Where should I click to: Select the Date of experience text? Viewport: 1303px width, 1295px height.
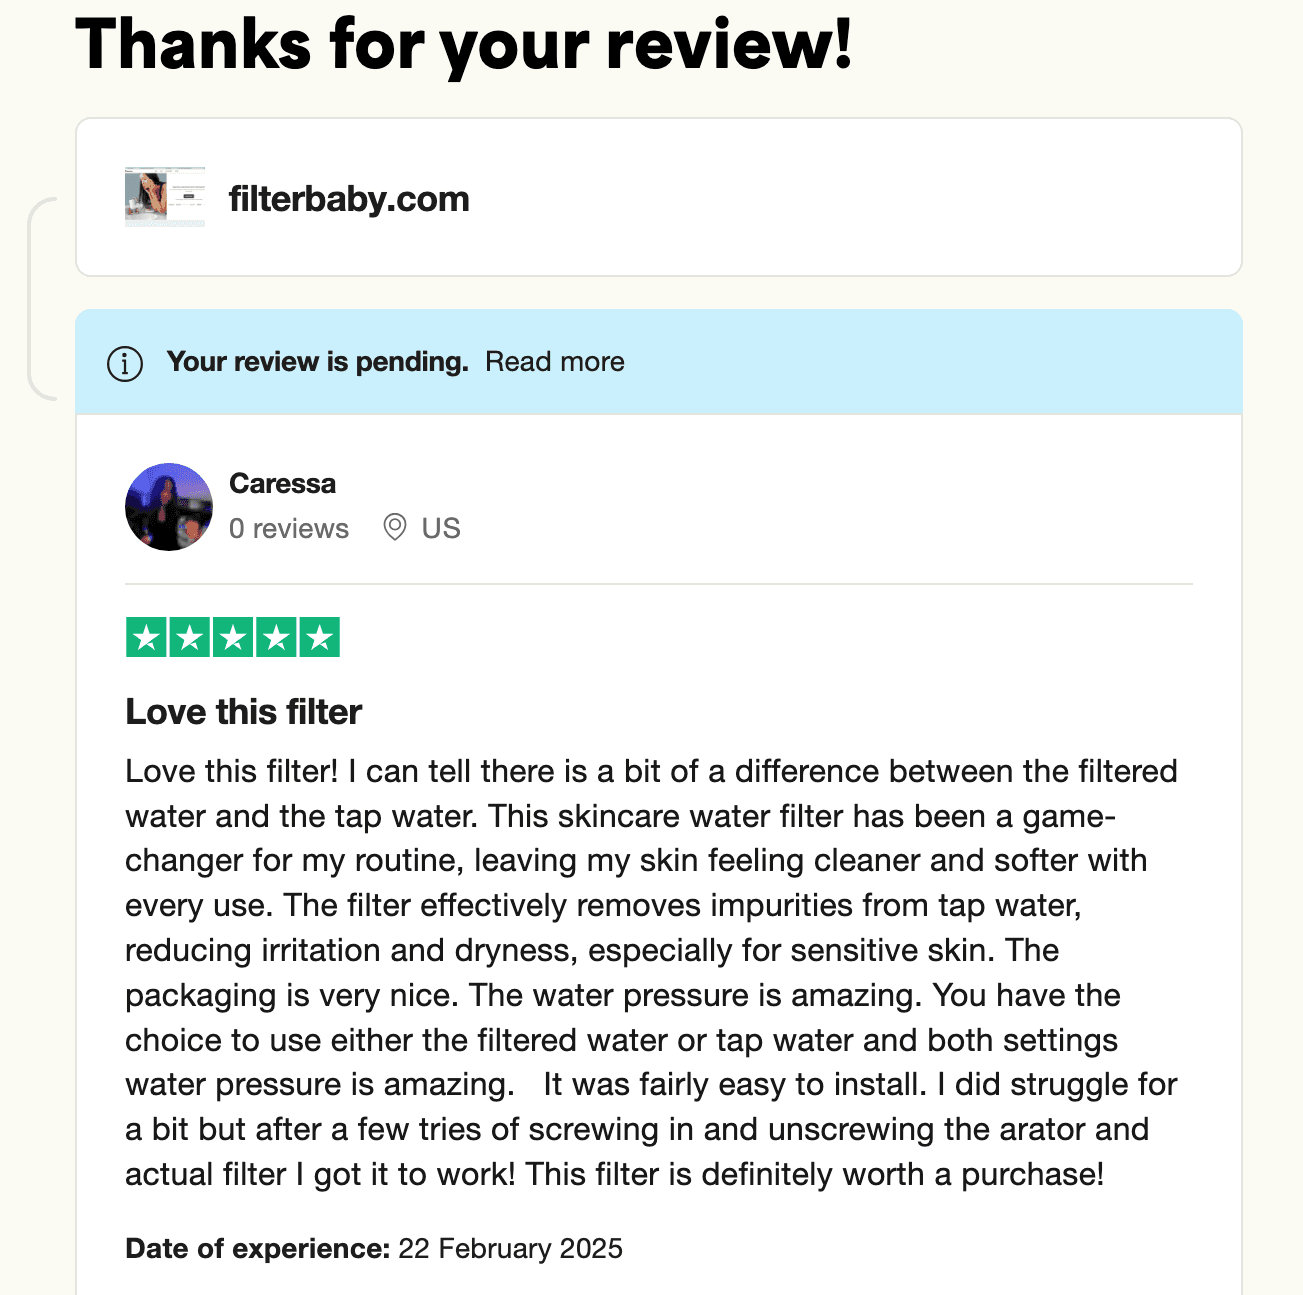click(256, 1248)
